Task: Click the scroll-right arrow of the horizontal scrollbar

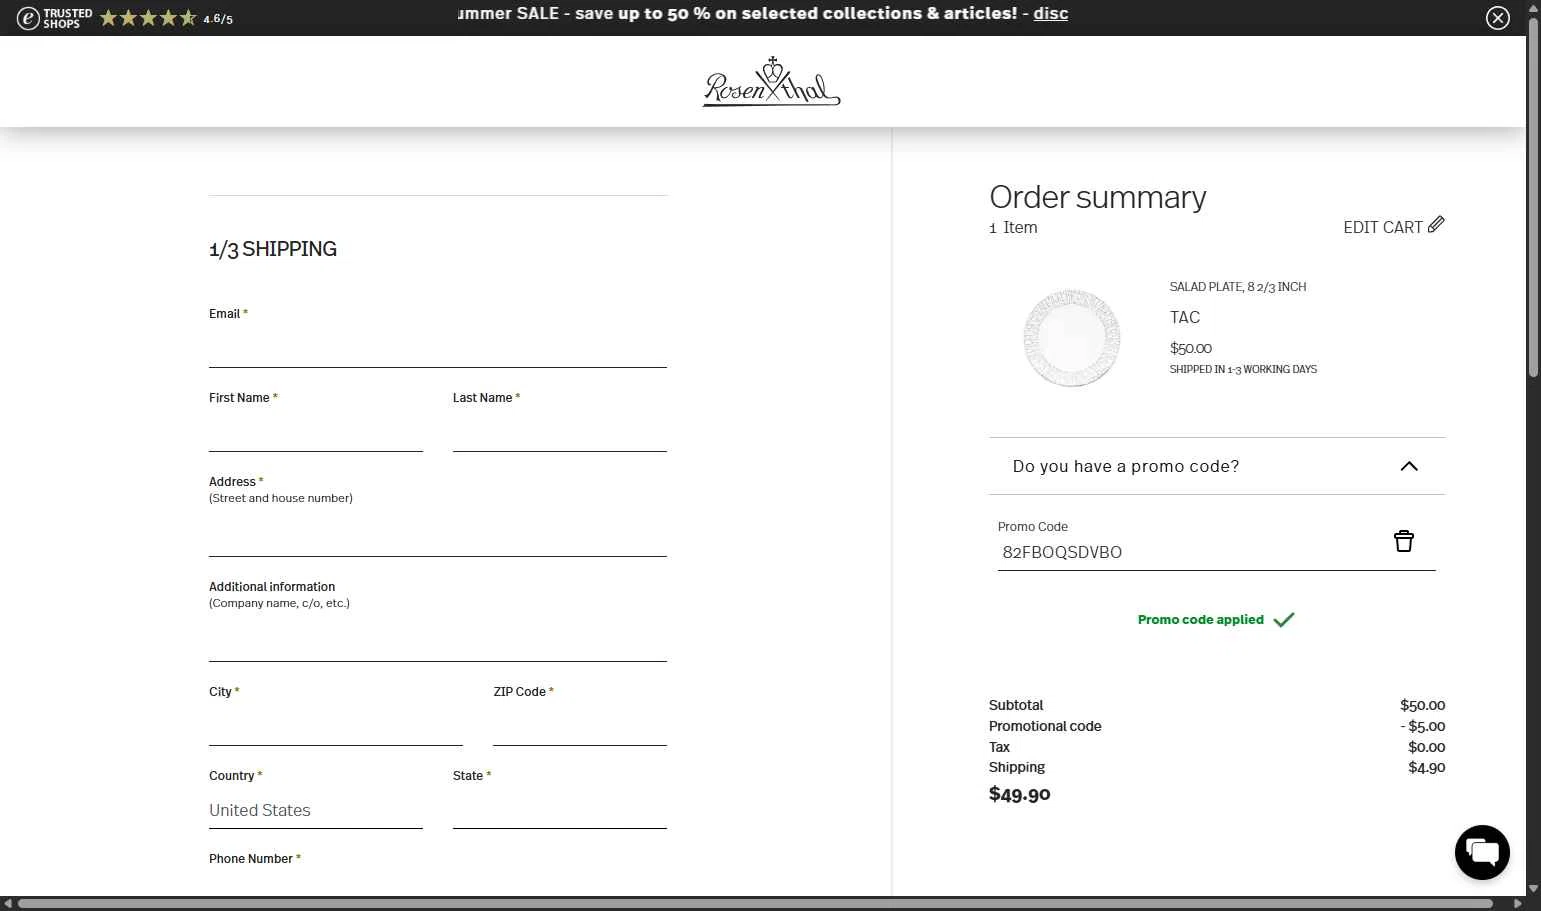Action: (x=1518, y=904)
